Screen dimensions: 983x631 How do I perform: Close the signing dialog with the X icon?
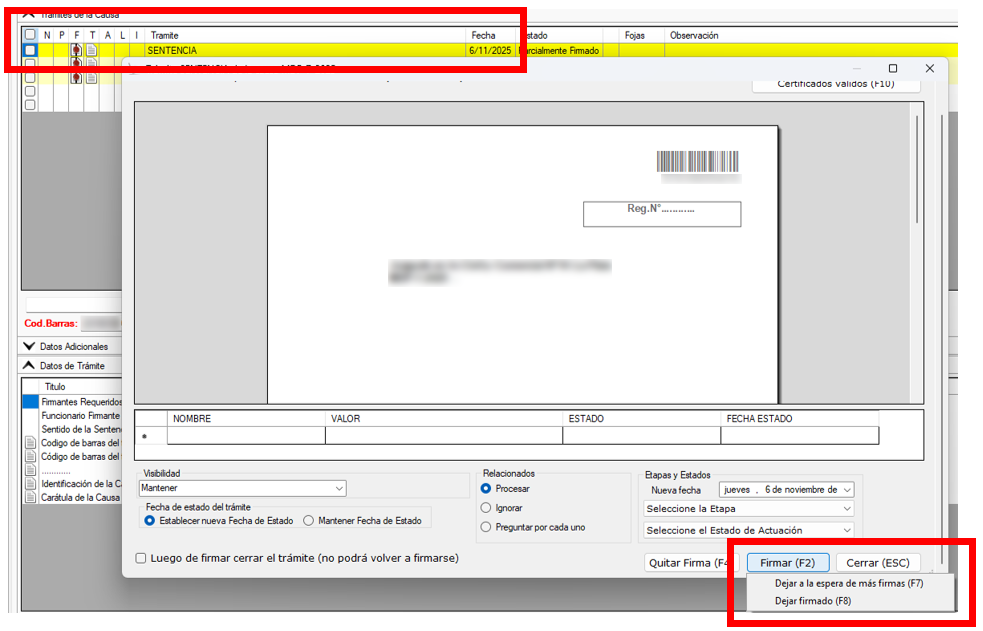(929, 68)
